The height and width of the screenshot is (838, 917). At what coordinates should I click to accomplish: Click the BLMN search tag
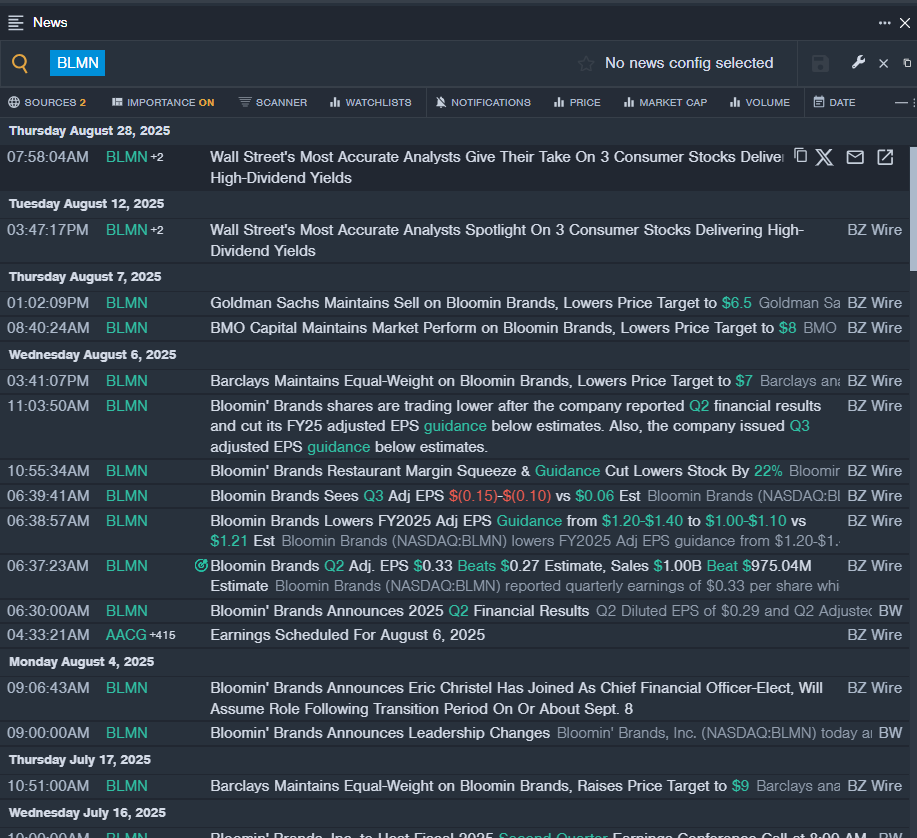78,63
